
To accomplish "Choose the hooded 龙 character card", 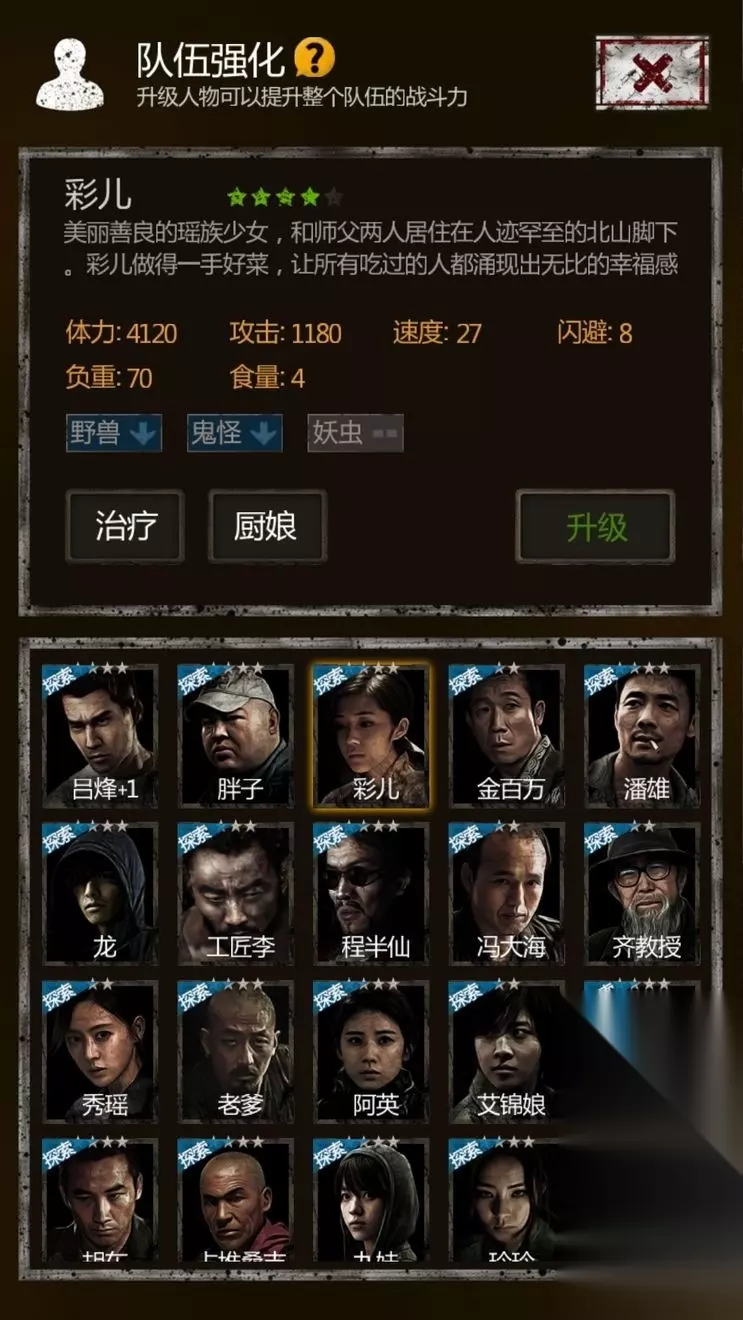I will point(100,893).
